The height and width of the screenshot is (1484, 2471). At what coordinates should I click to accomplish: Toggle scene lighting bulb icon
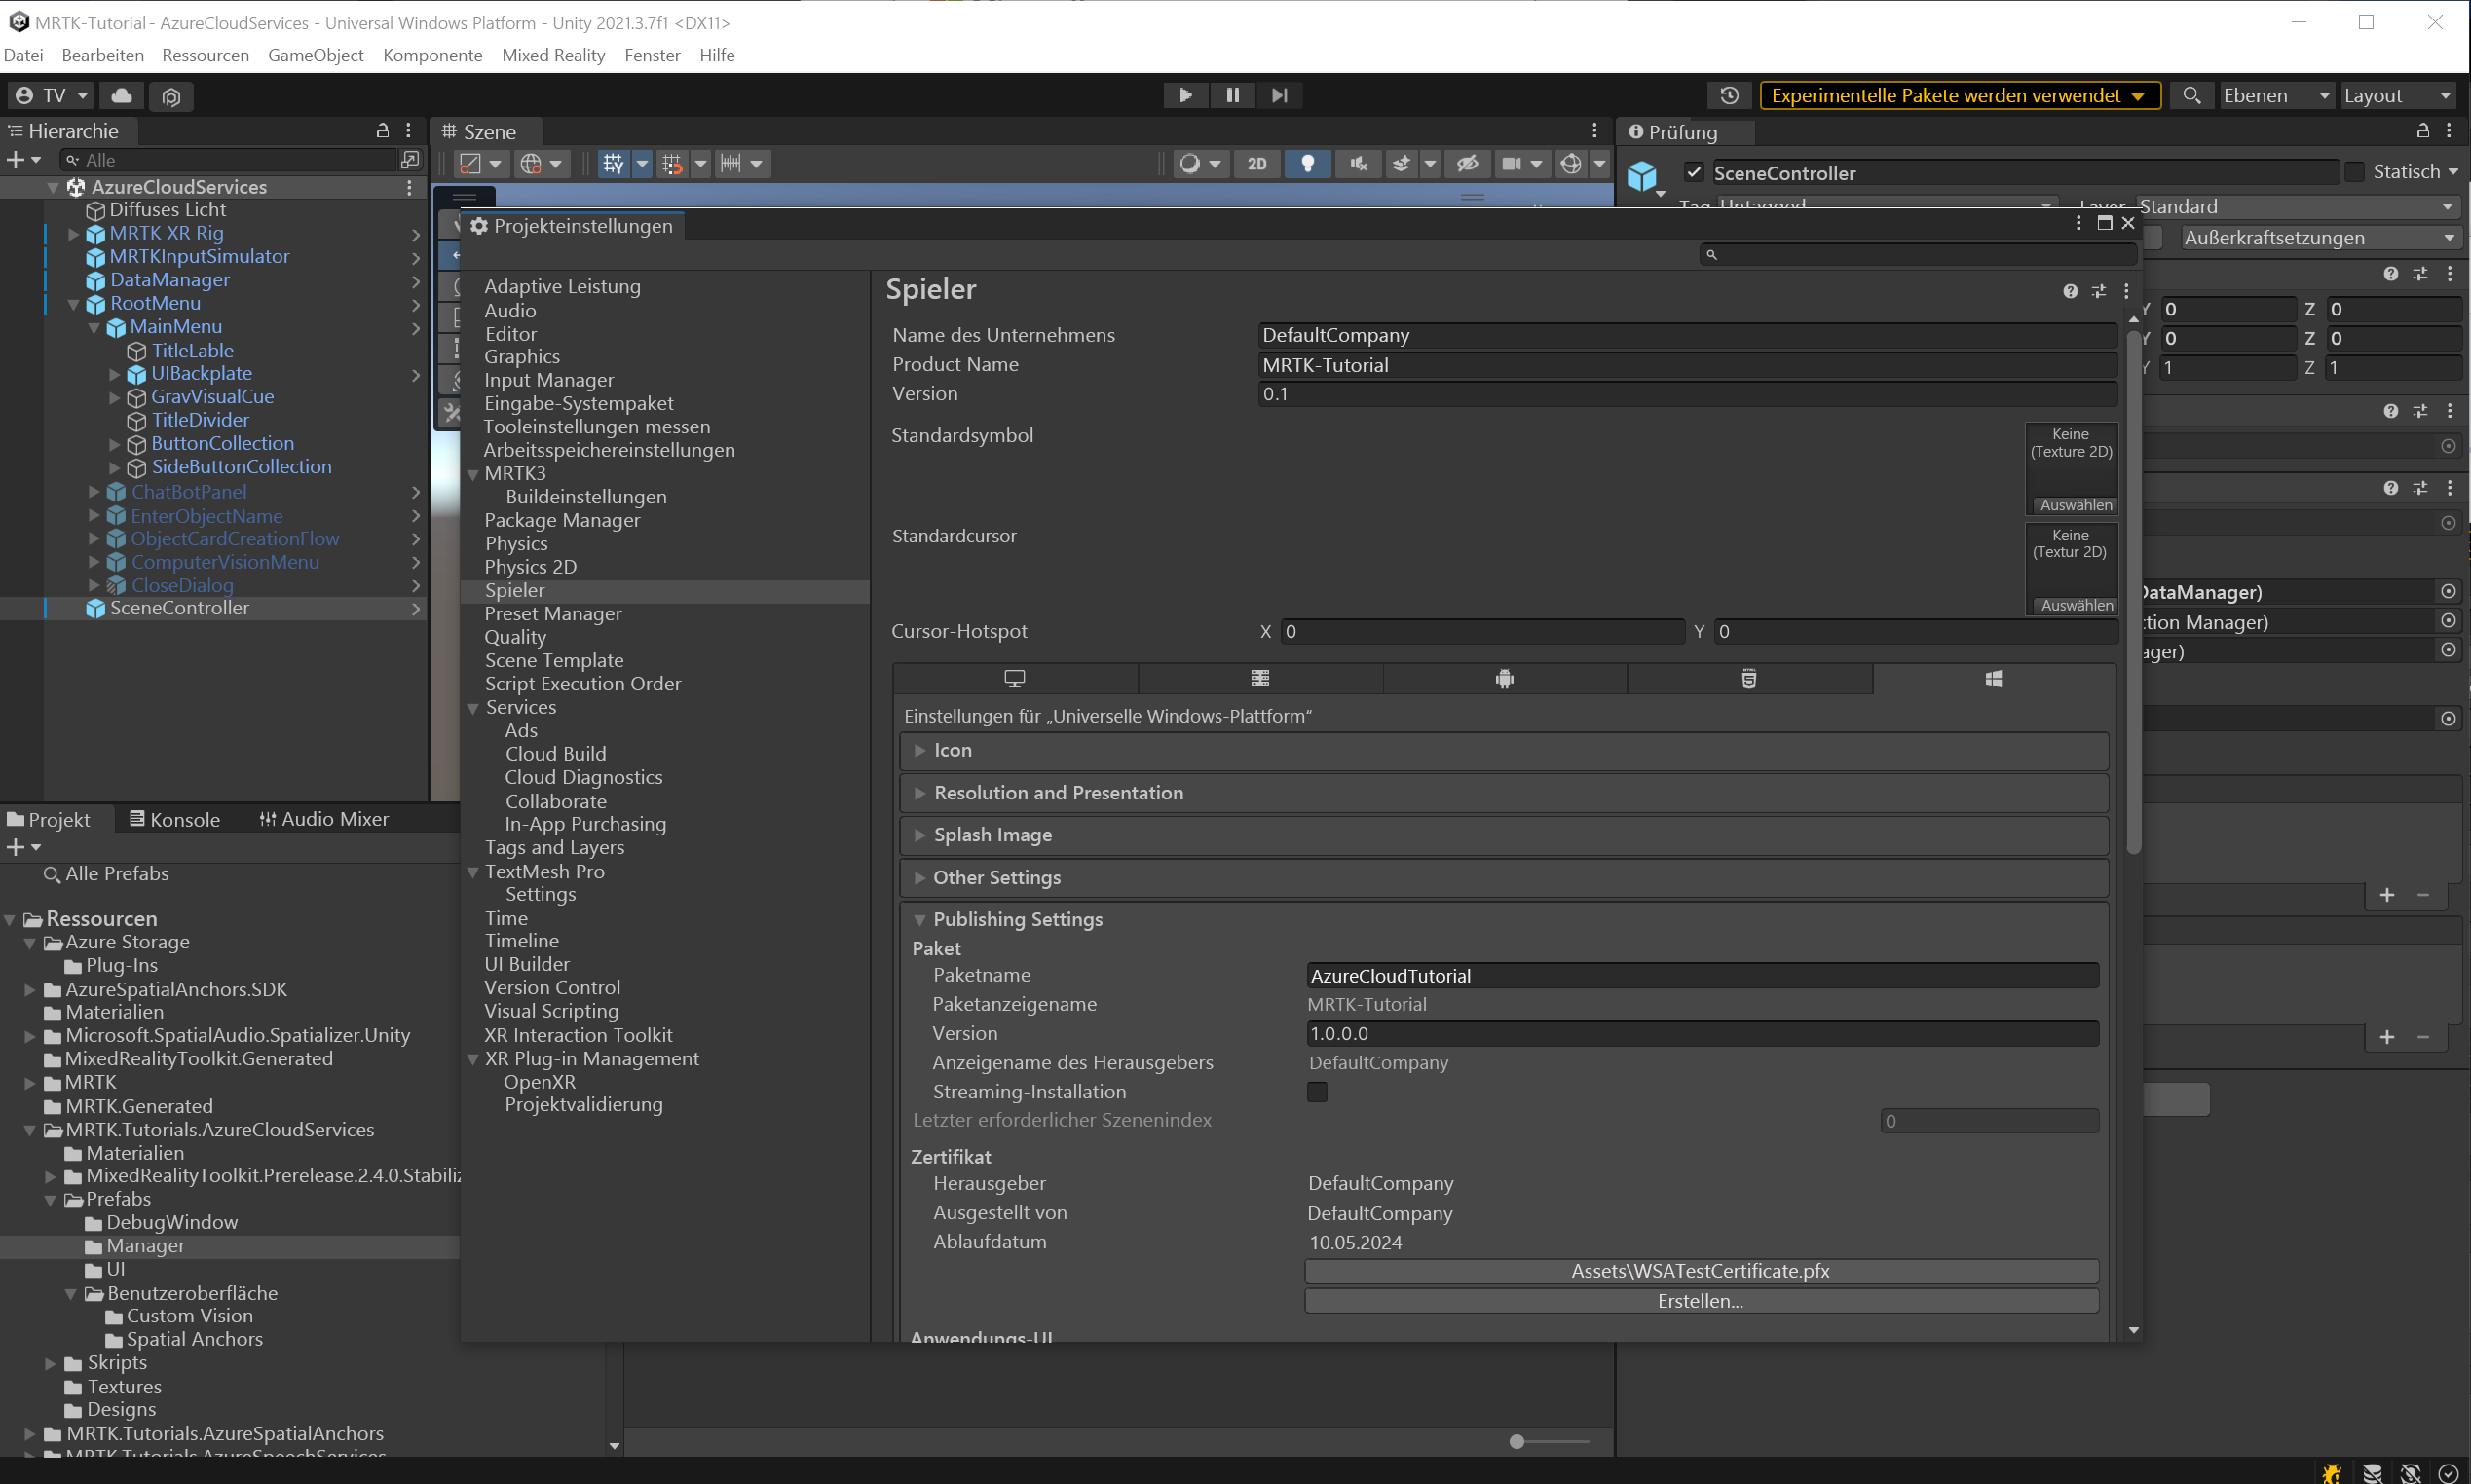1307,164
